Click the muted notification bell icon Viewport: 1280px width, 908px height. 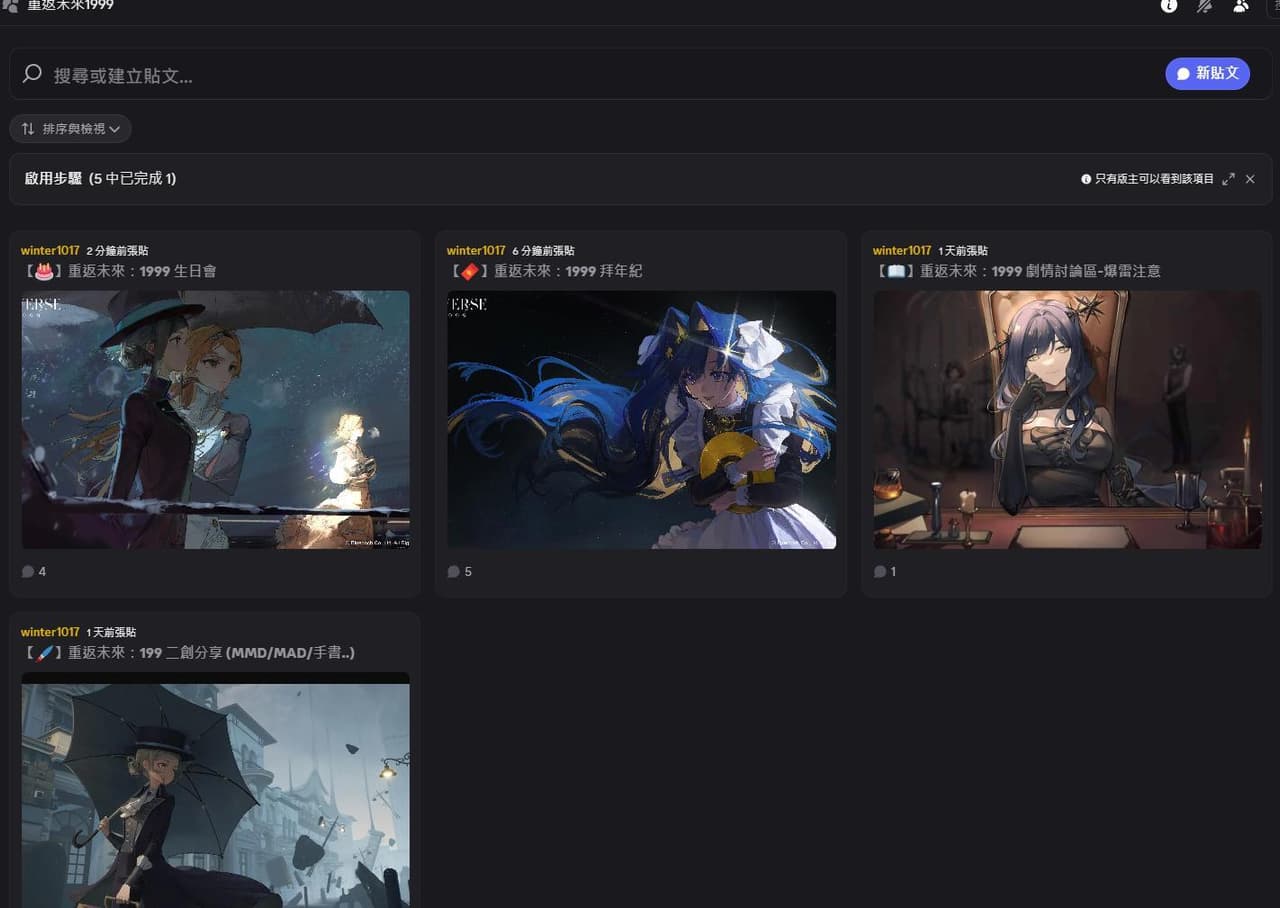(1205, 6)
